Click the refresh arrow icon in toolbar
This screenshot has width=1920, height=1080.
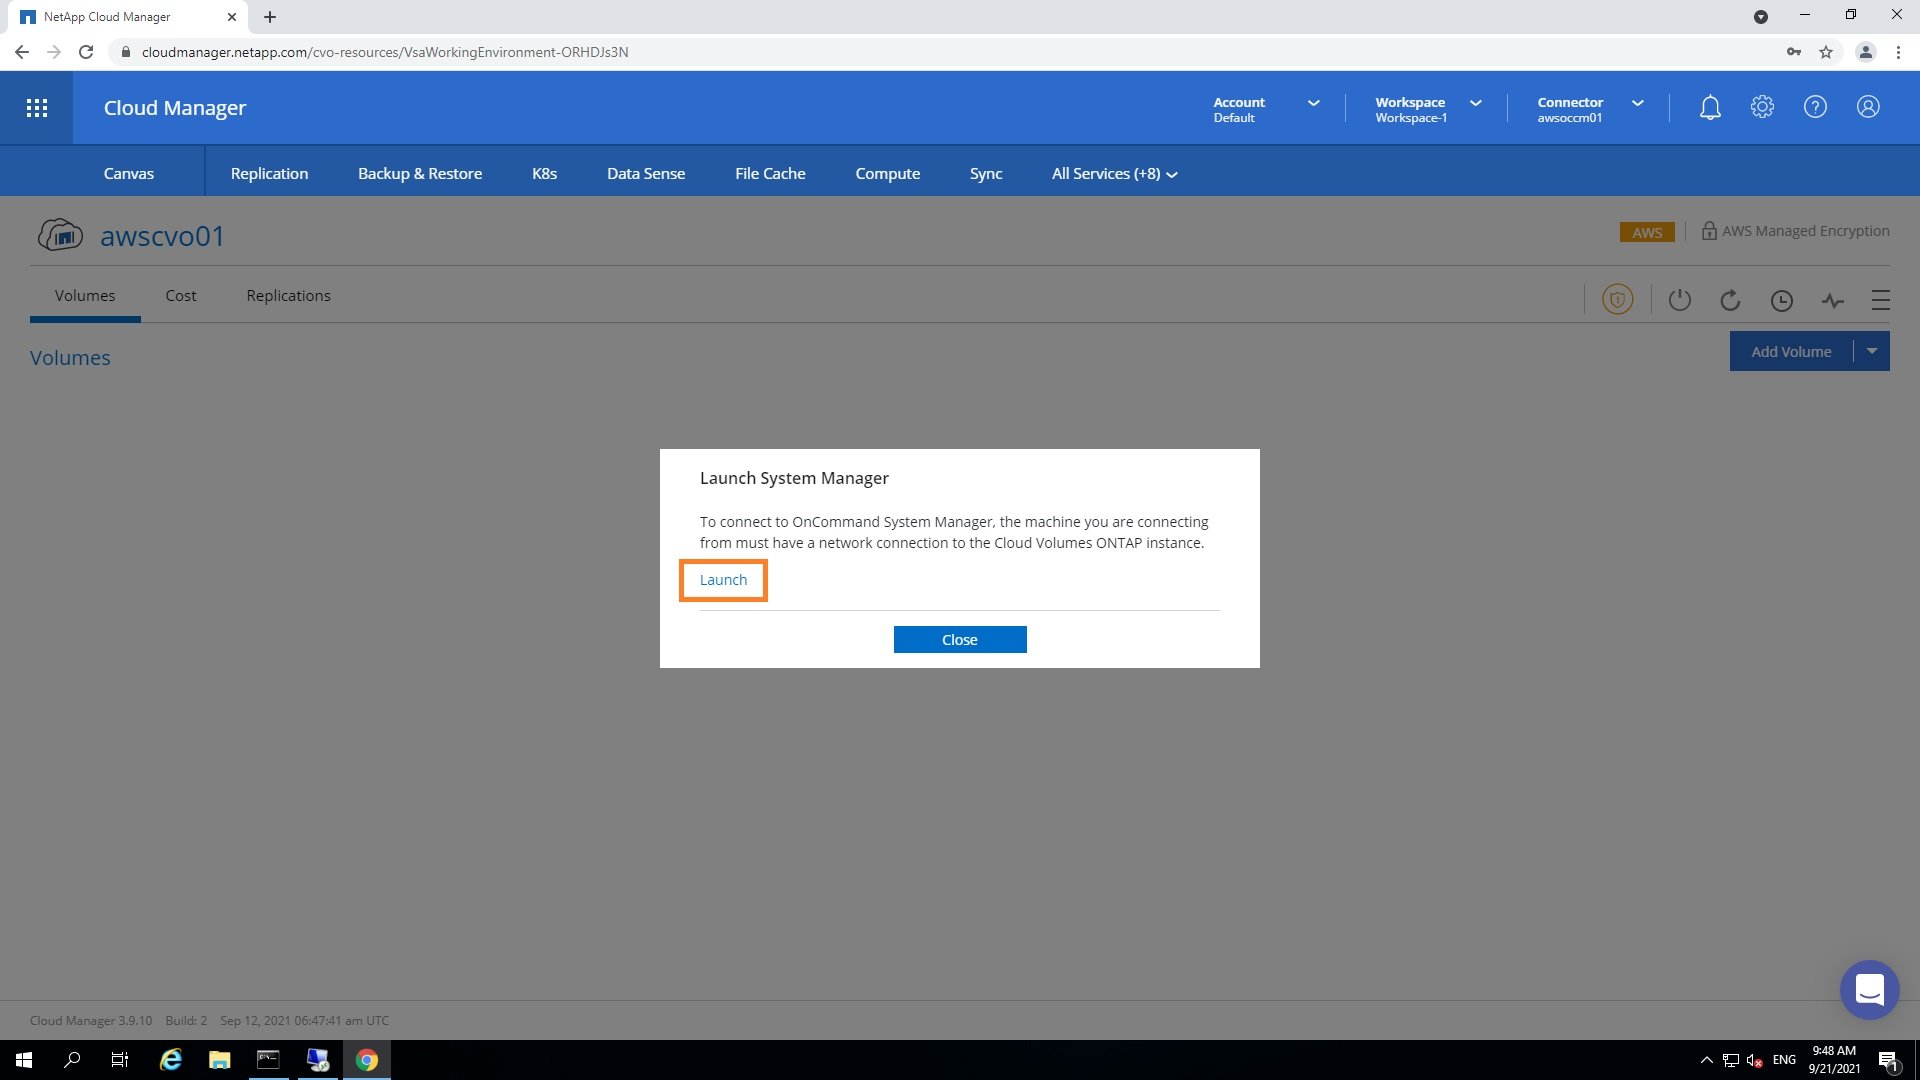(1730, 300)
